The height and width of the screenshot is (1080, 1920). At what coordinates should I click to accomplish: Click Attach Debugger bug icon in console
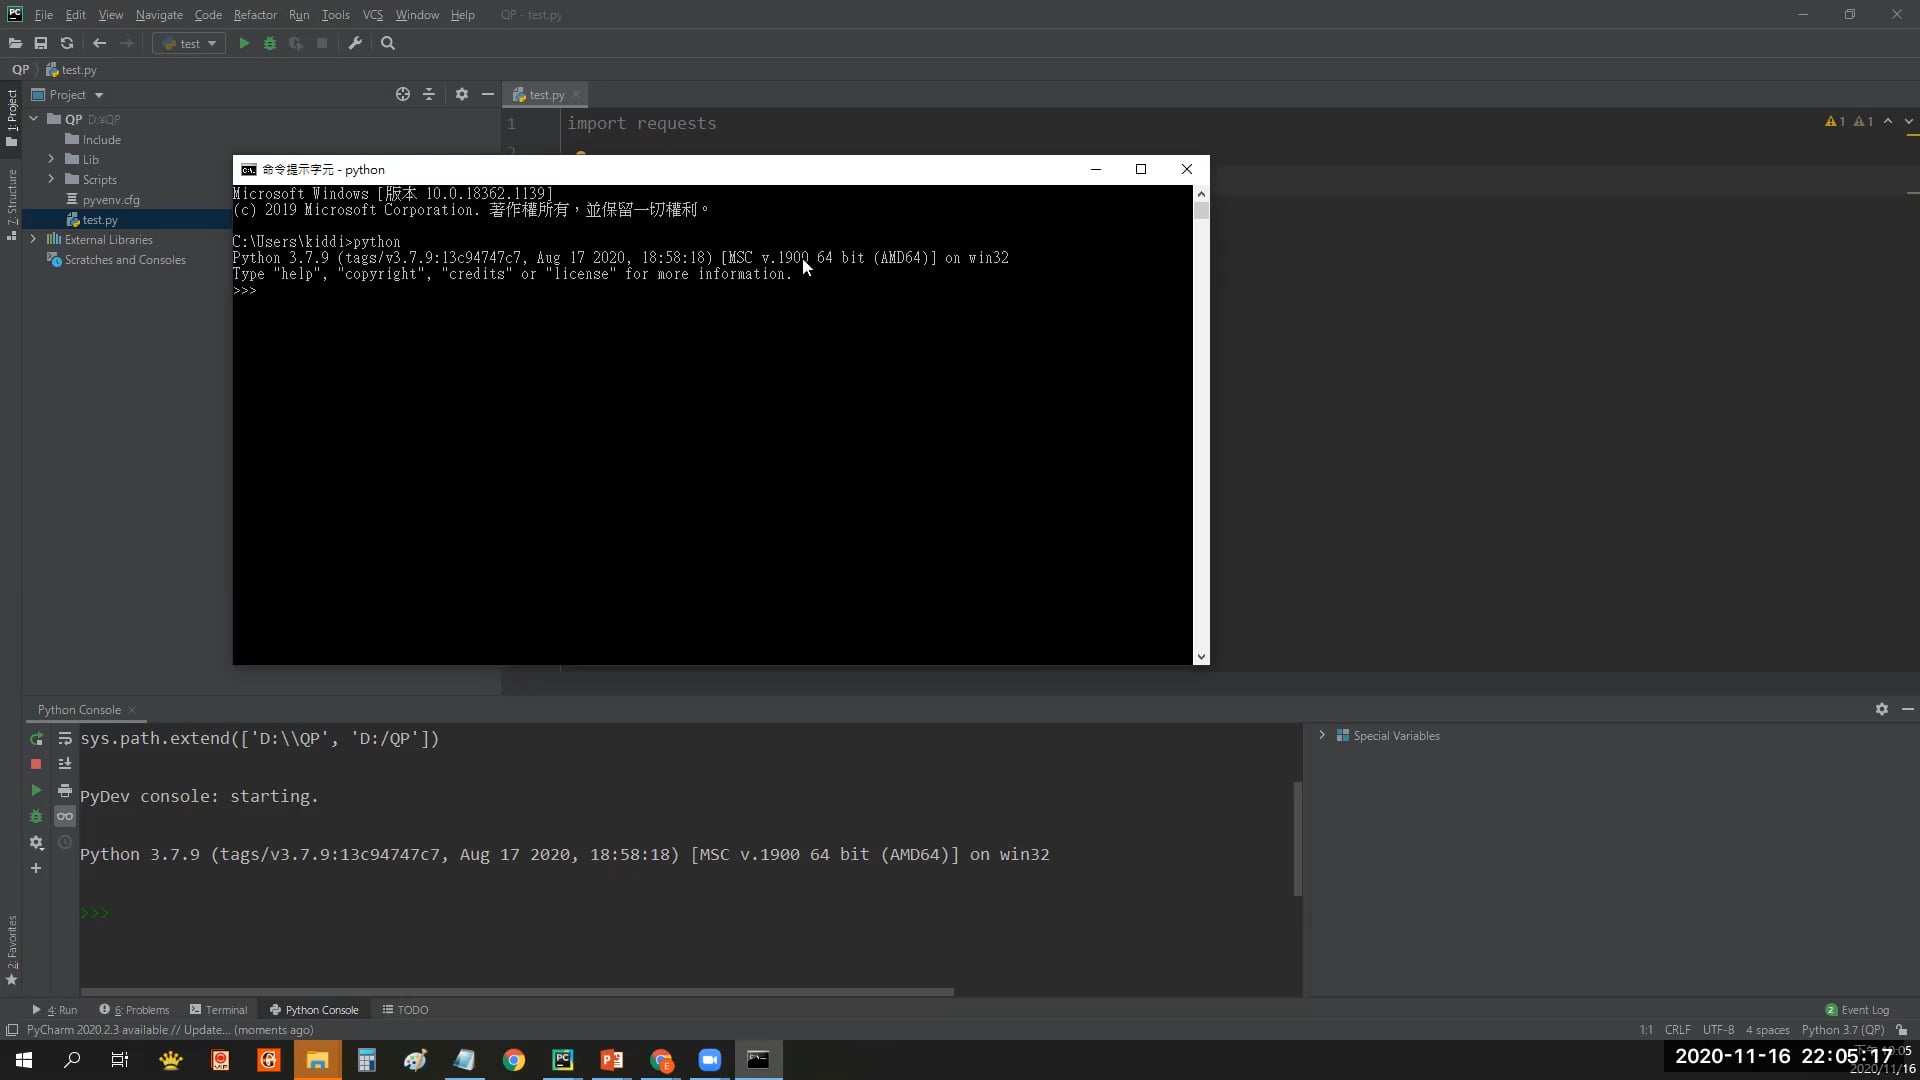36,817
